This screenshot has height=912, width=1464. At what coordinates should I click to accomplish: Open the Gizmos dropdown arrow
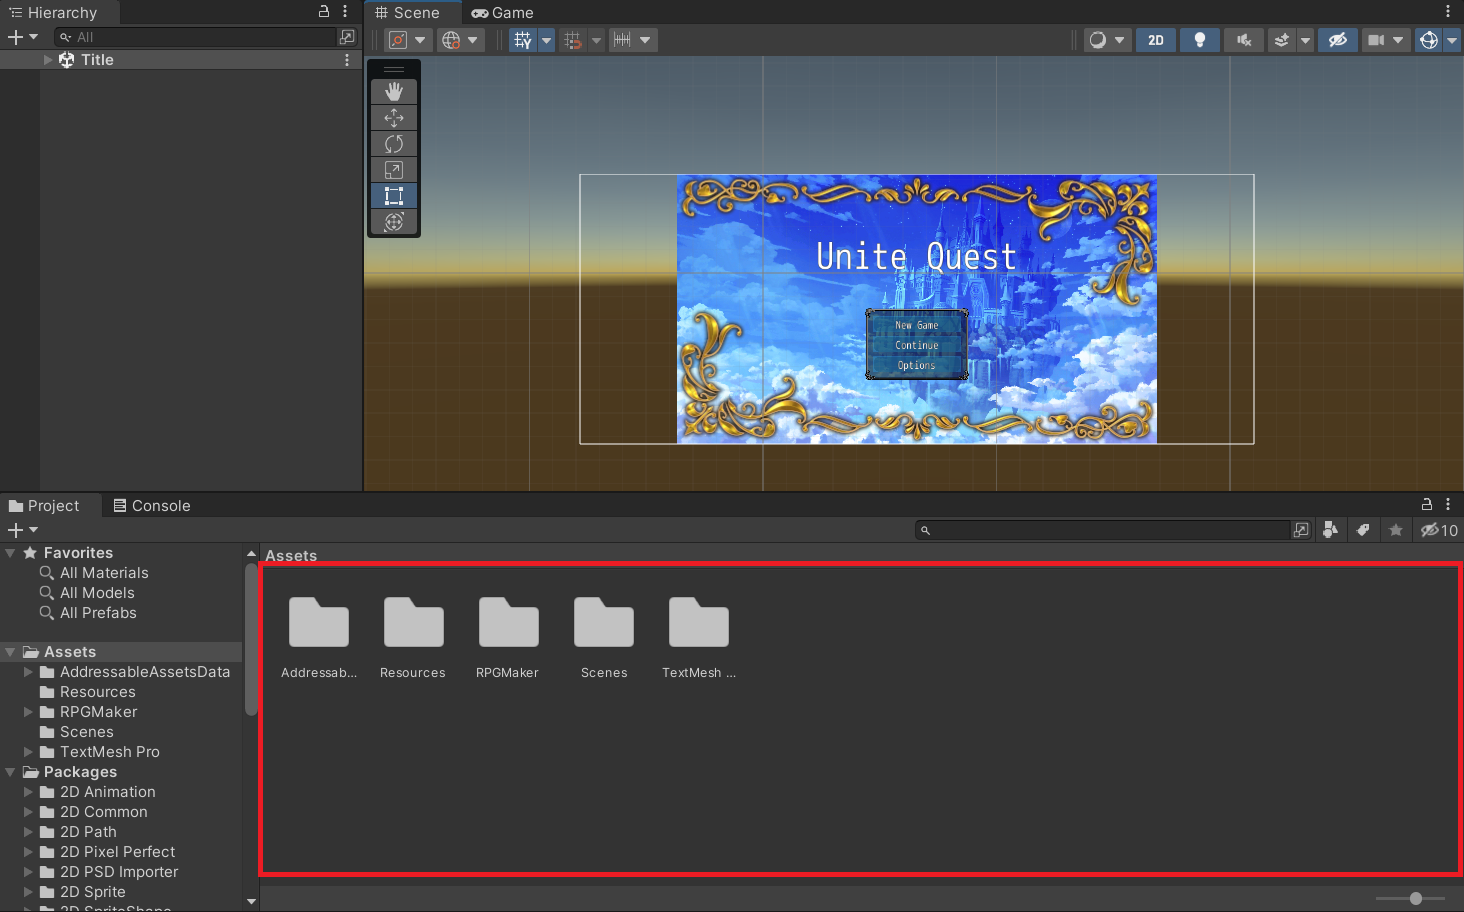pos(1452,40)
